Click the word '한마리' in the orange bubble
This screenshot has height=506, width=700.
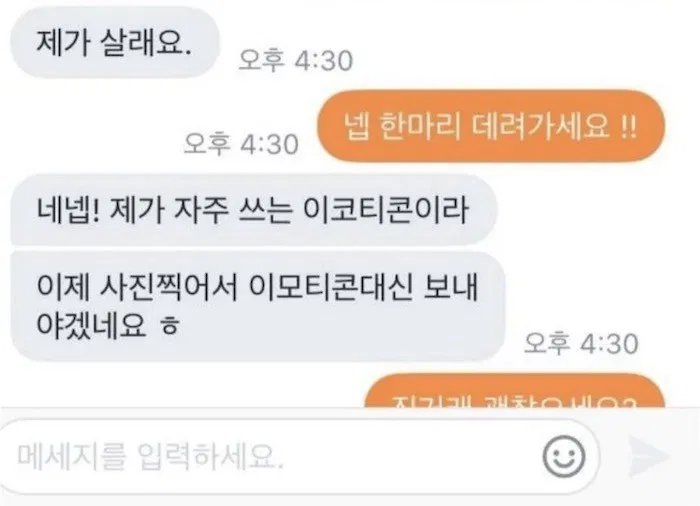pyautogui.click(x=420, y=126)
